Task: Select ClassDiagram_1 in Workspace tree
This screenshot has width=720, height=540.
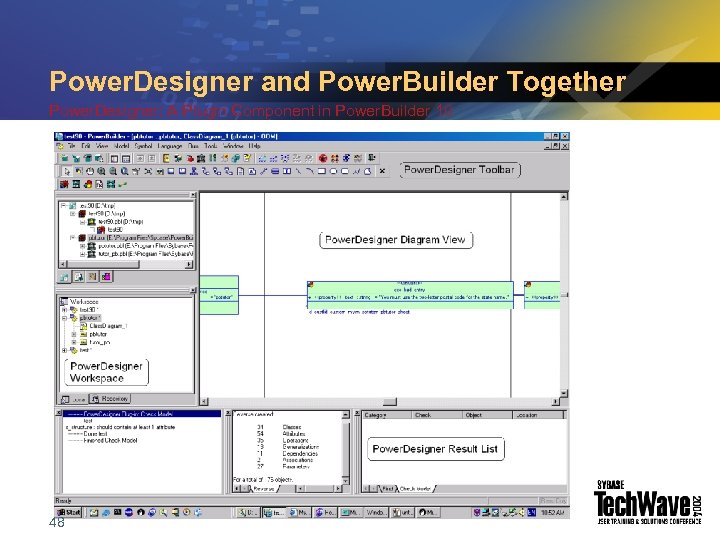Action: (x=108, y=326)
